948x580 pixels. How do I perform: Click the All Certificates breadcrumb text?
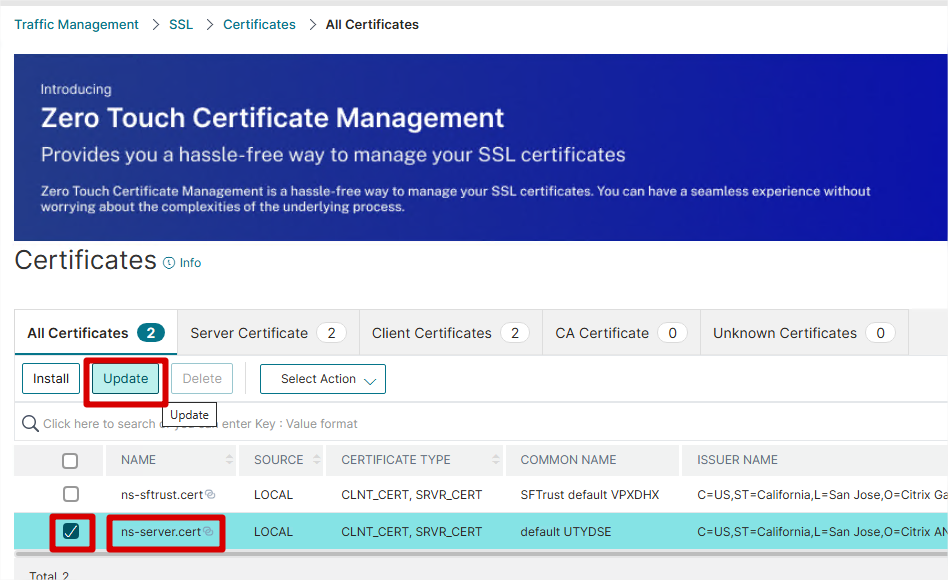(372, 25)
